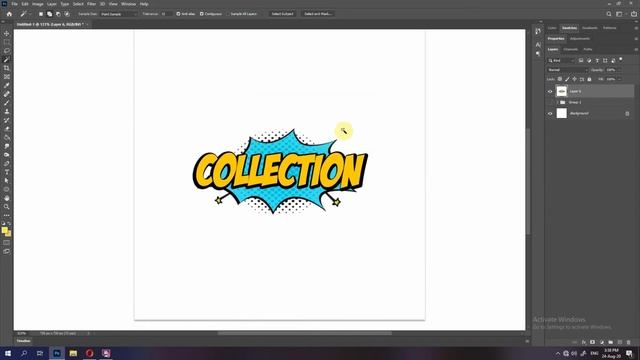Open the Filter menu

point(91,4)
